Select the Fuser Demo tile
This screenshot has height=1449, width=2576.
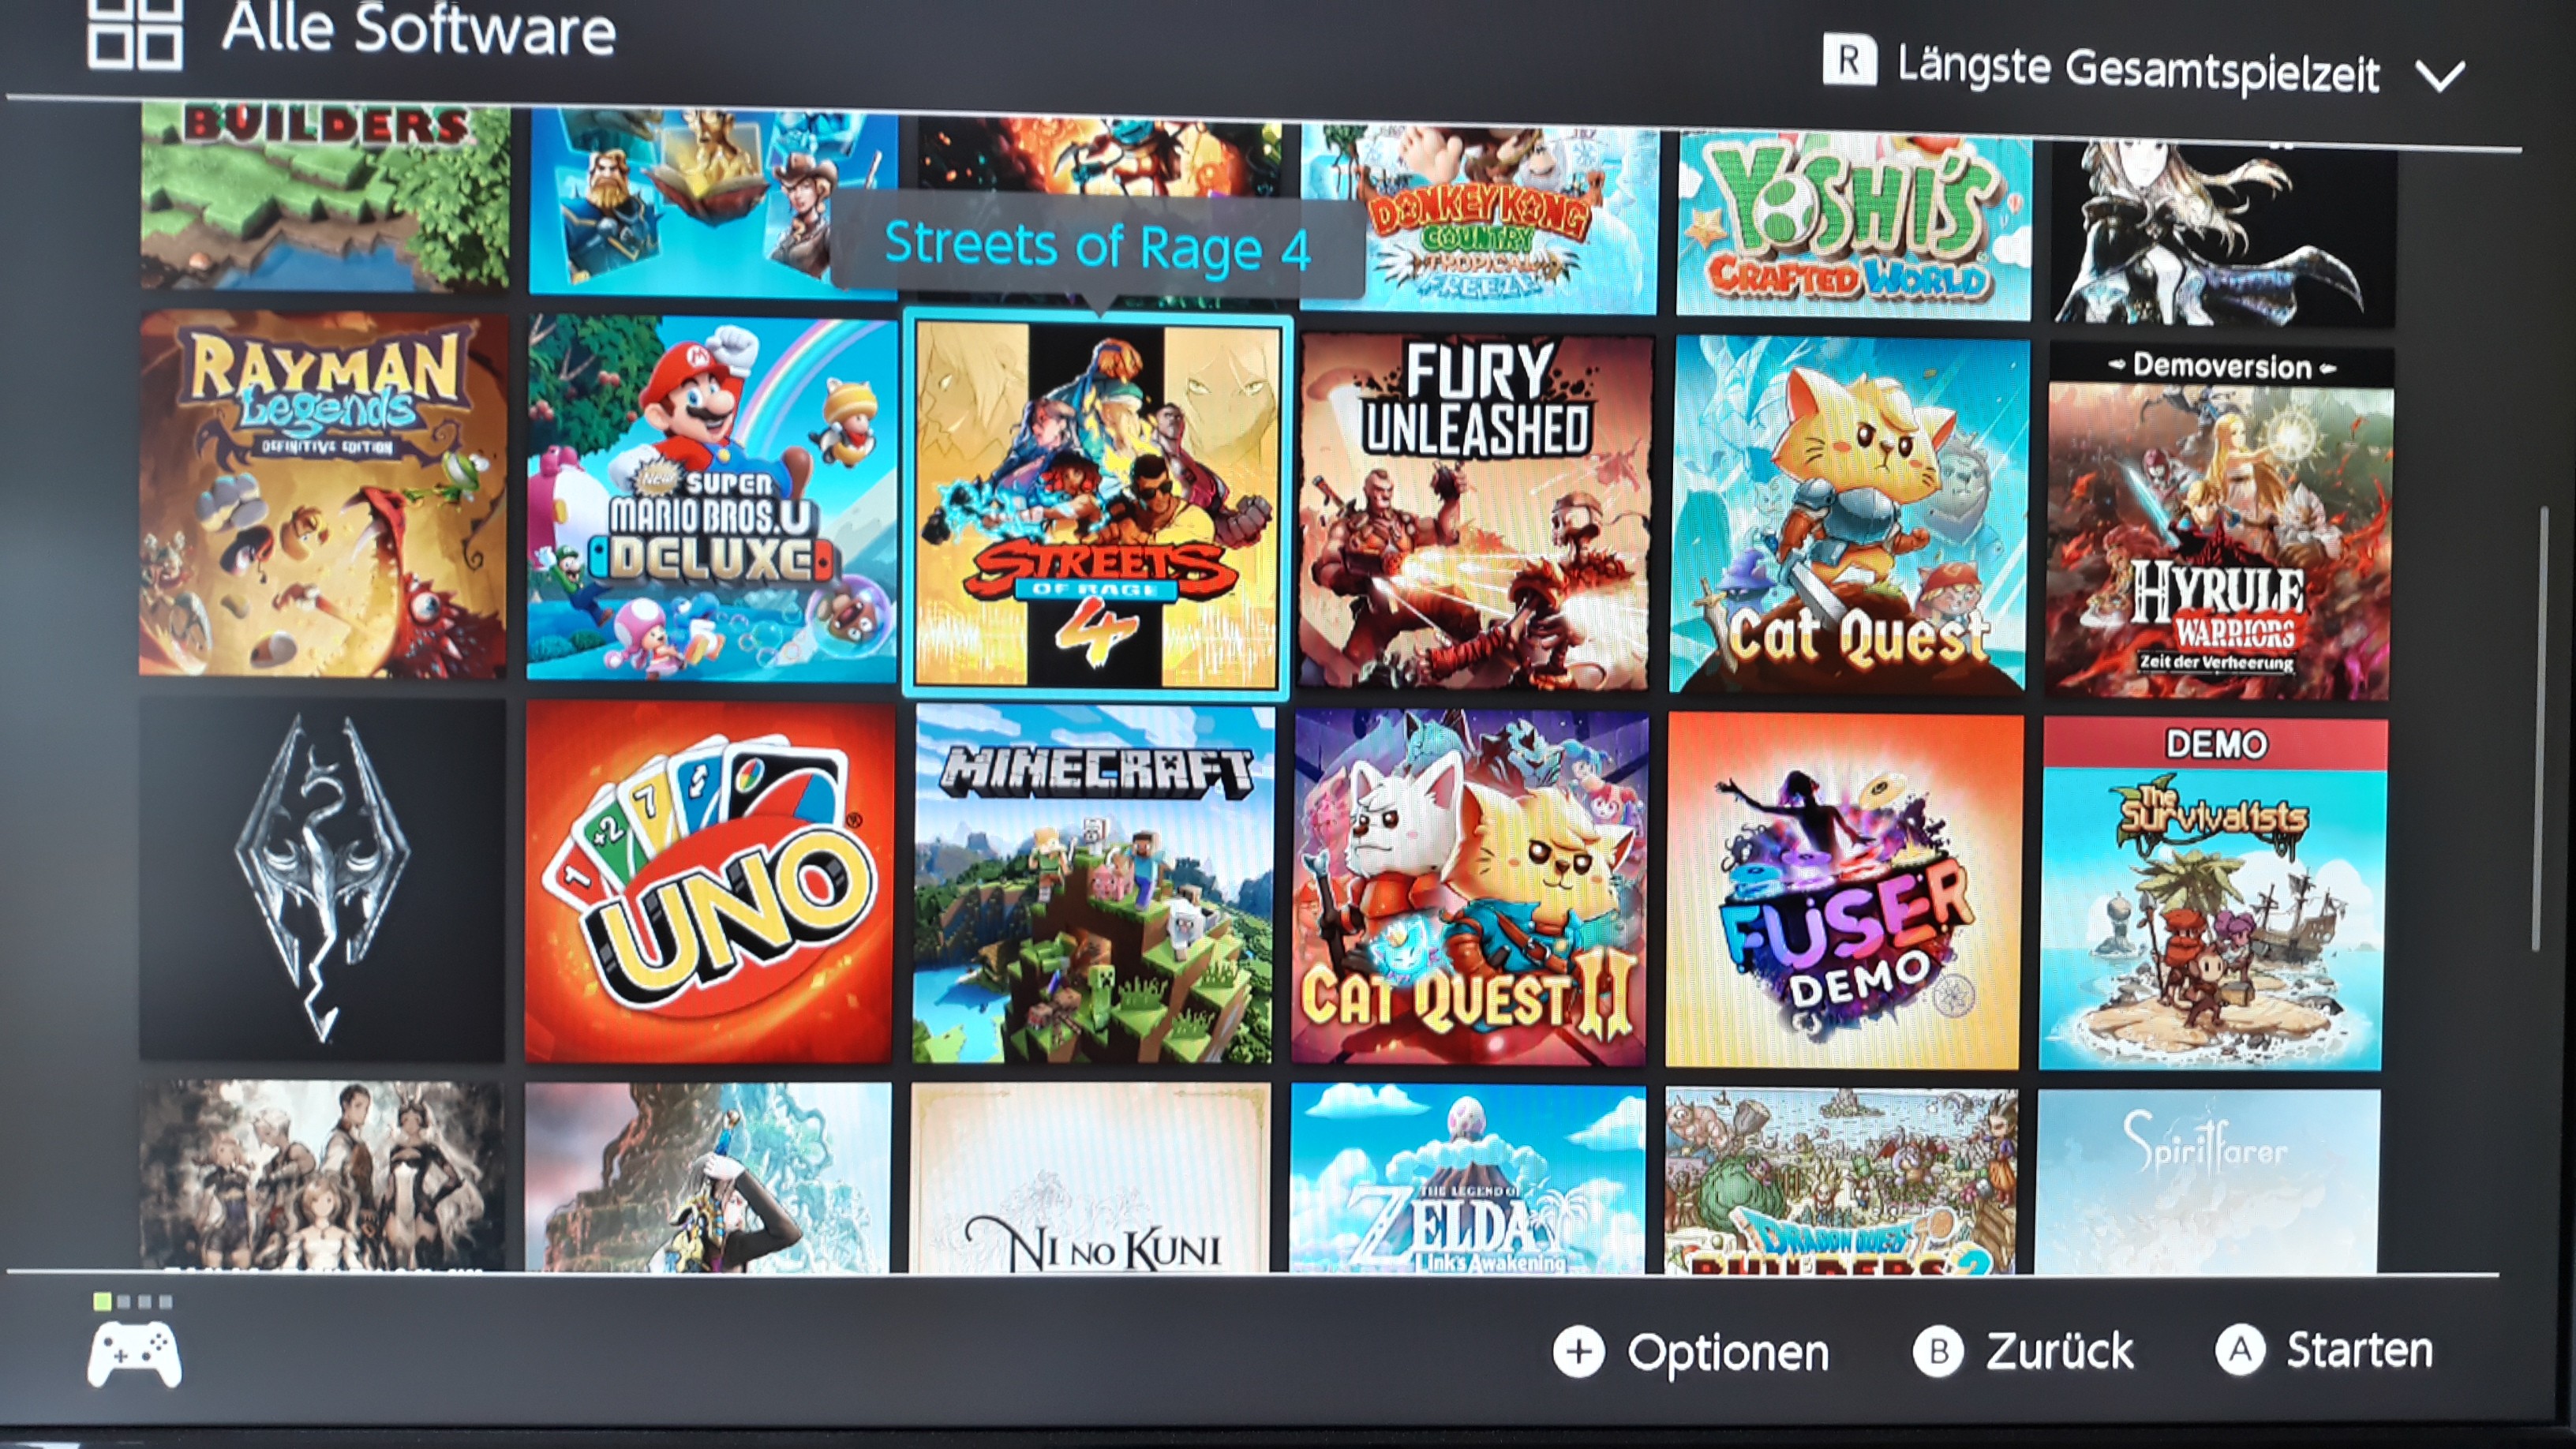coord(1843,890)
